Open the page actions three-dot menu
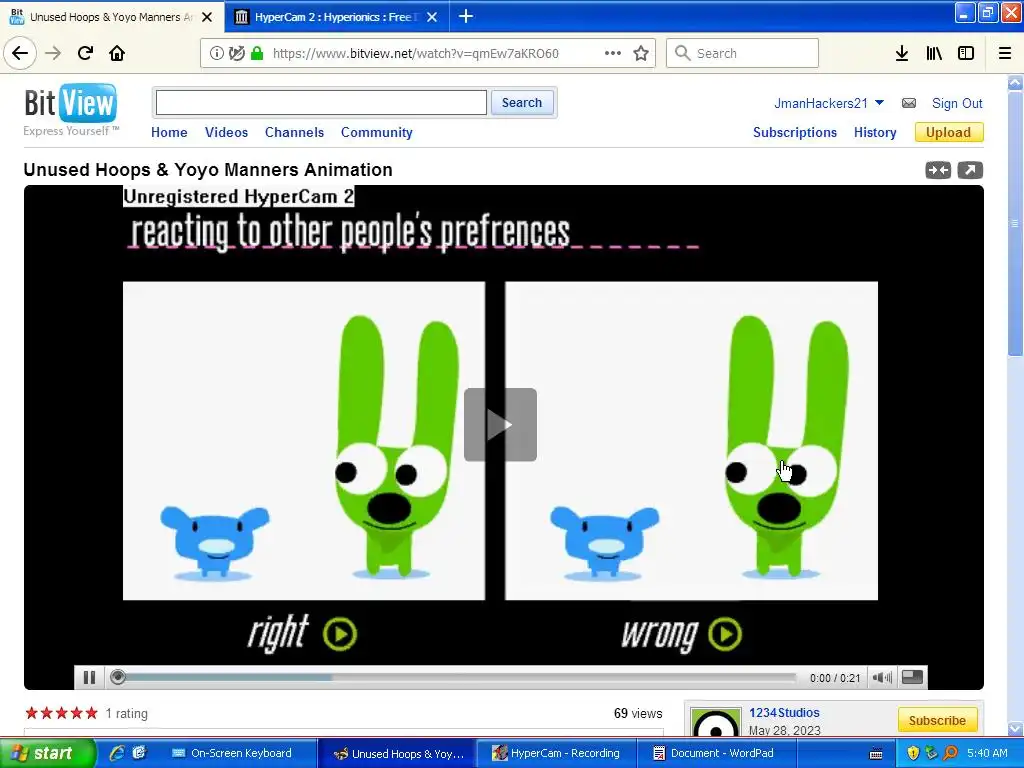The image size is (1024, 768). (x=613, y=54)
